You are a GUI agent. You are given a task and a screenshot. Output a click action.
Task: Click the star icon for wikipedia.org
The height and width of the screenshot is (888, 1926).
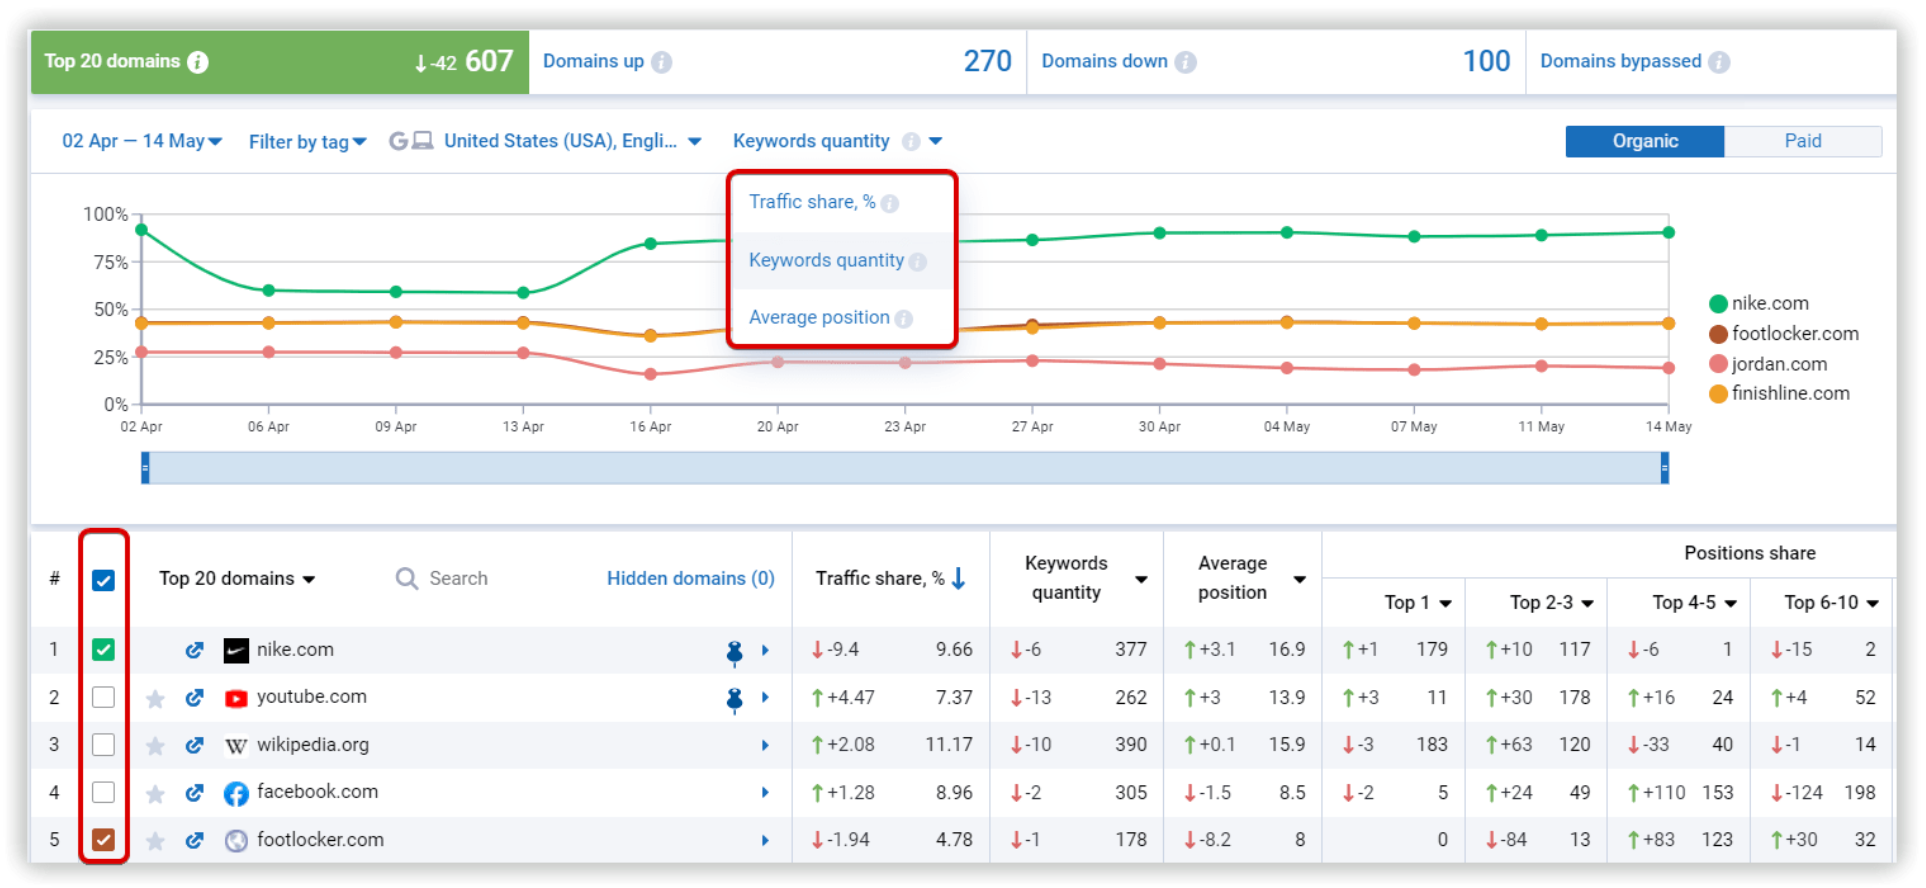[x=155, y=746]
